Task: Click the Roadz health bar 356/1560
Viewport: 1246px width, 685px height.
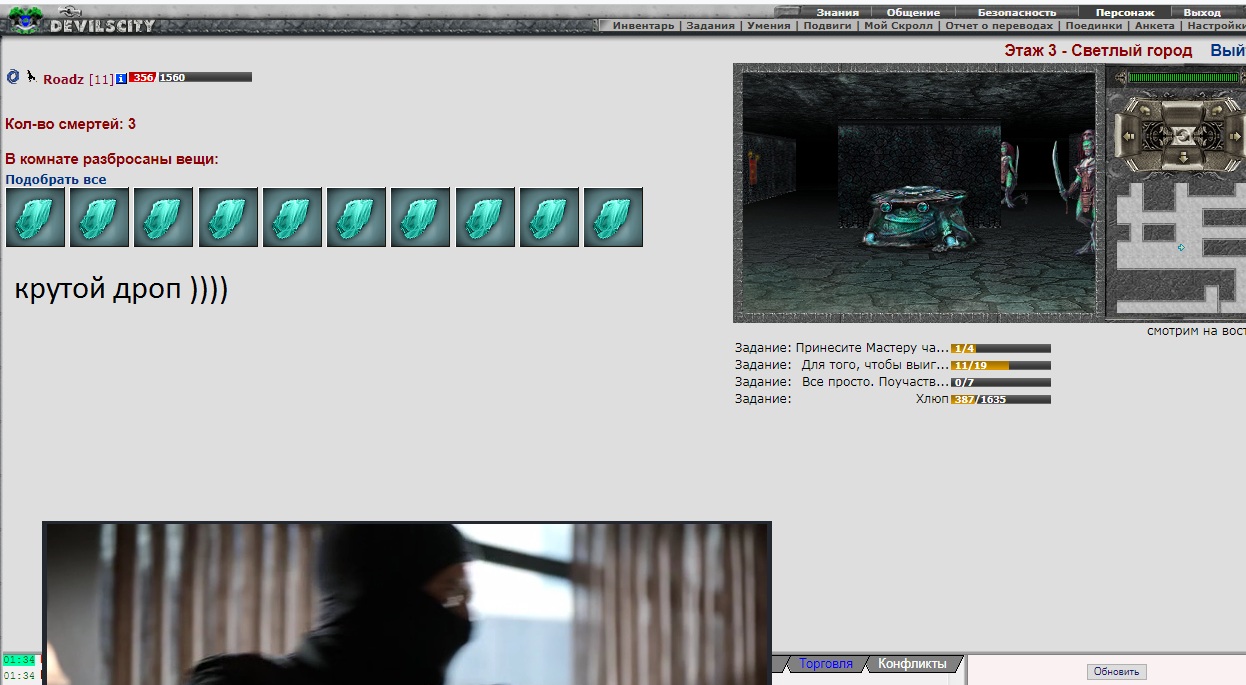Action: point(190,77)
